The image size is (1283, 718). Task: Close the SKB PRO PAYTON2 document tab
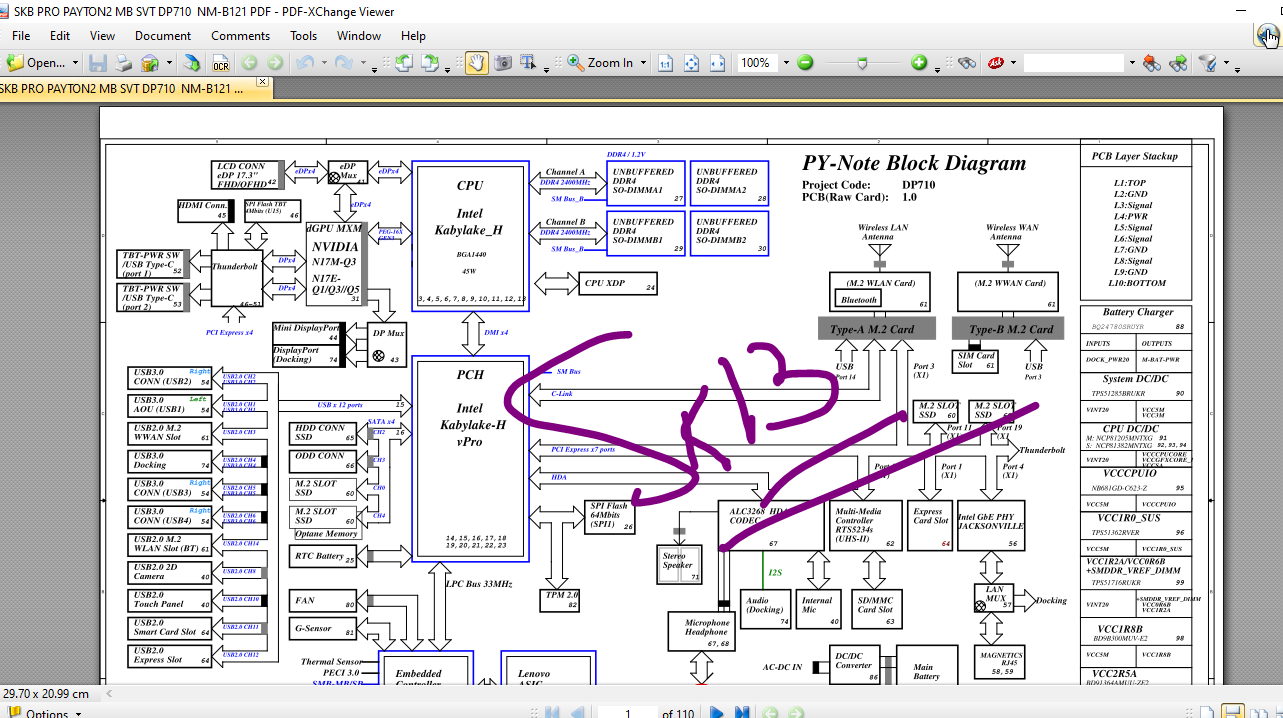click(x=263, y=82)
